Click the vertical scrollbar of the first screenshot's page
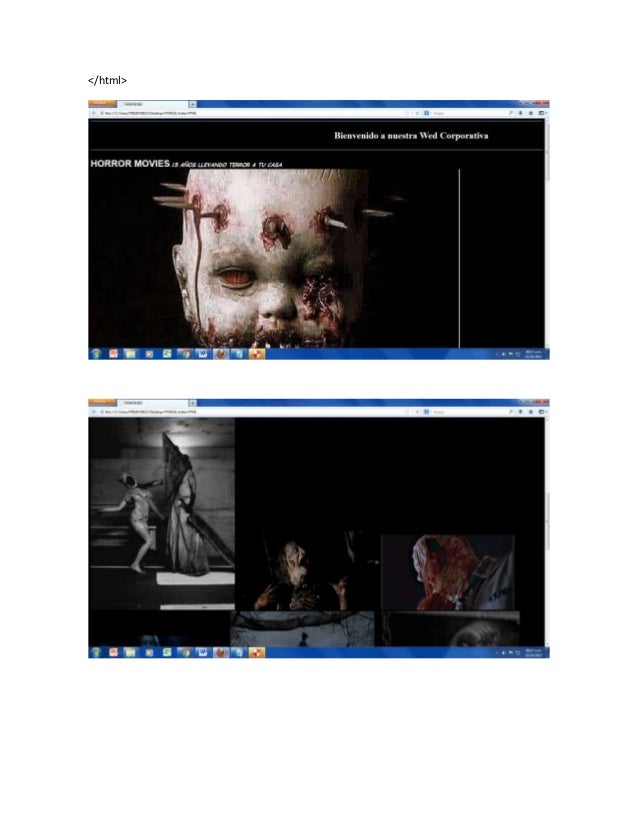The height and width of the screenshot is (826, 638). [x=547, y=233]
